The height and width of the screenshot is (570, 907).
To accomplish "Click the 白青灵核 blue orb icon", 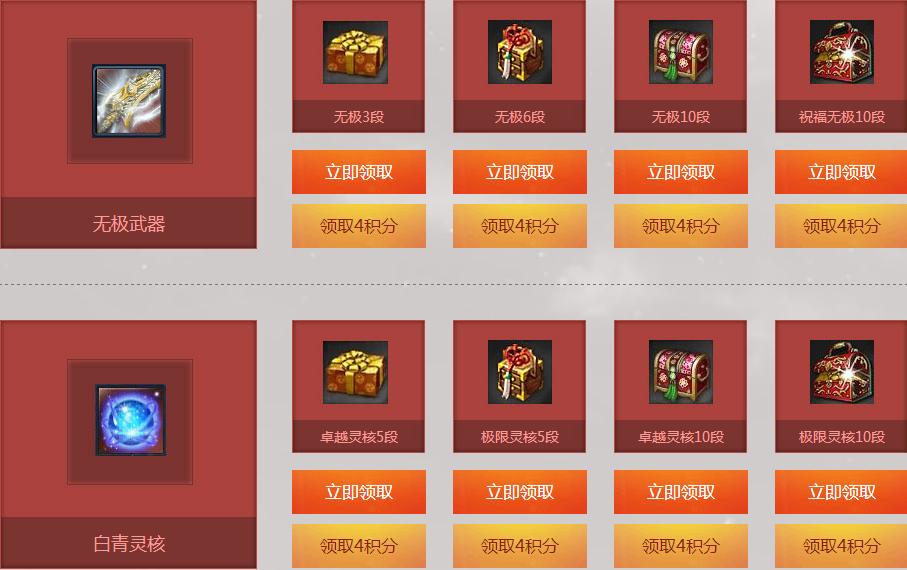I will point(130,420).
